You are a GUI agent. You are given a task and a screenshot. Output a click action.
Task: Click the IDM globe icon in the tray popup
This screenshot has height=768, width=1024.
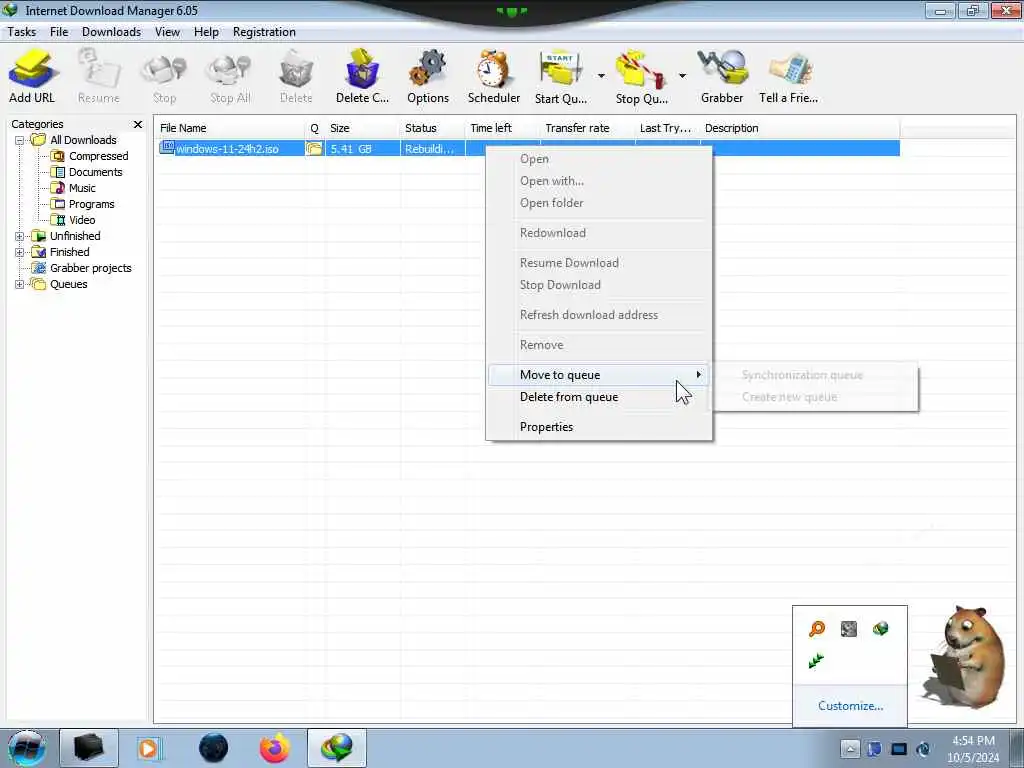click(x=880, y=629)
